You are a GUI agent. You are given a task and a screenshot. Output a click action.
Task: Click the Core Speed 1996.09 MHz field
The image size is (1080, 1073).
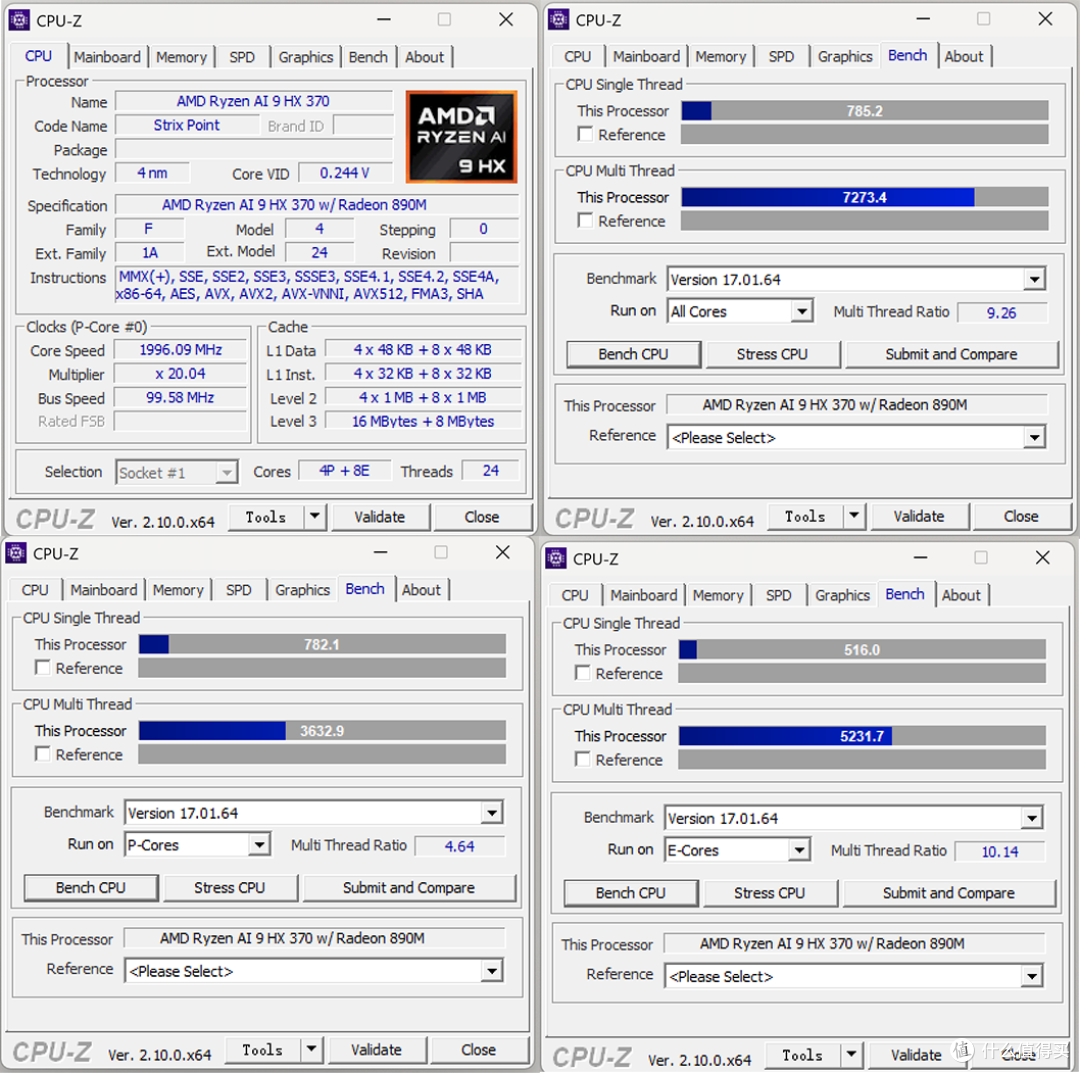180,350
